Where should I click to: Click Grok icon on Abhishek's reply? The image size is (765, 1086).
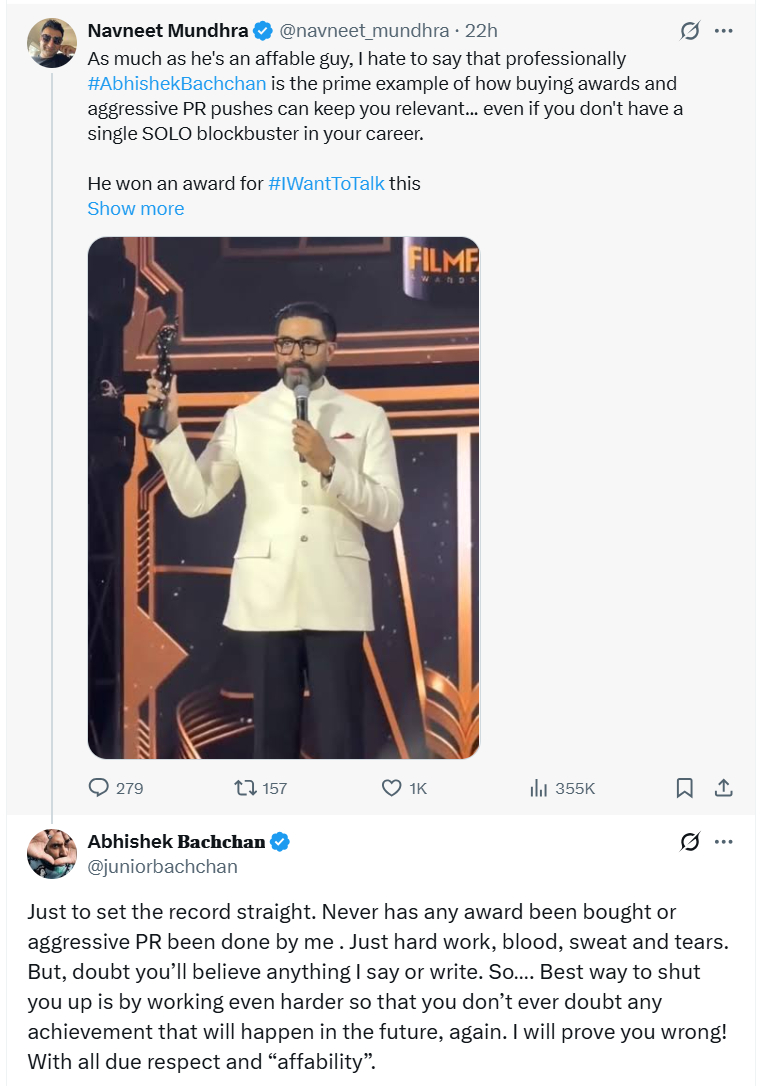tap(690, 842)
